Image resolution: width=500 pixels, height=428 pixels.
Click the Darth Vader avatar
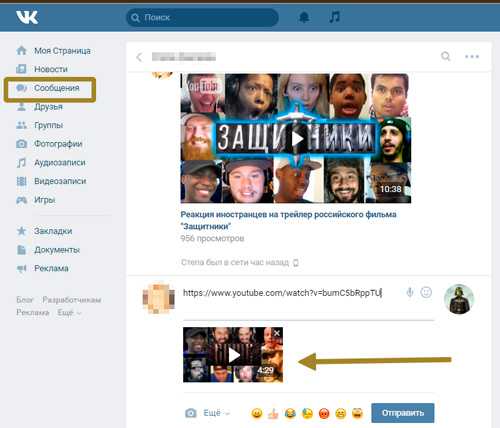pos(459,299)
